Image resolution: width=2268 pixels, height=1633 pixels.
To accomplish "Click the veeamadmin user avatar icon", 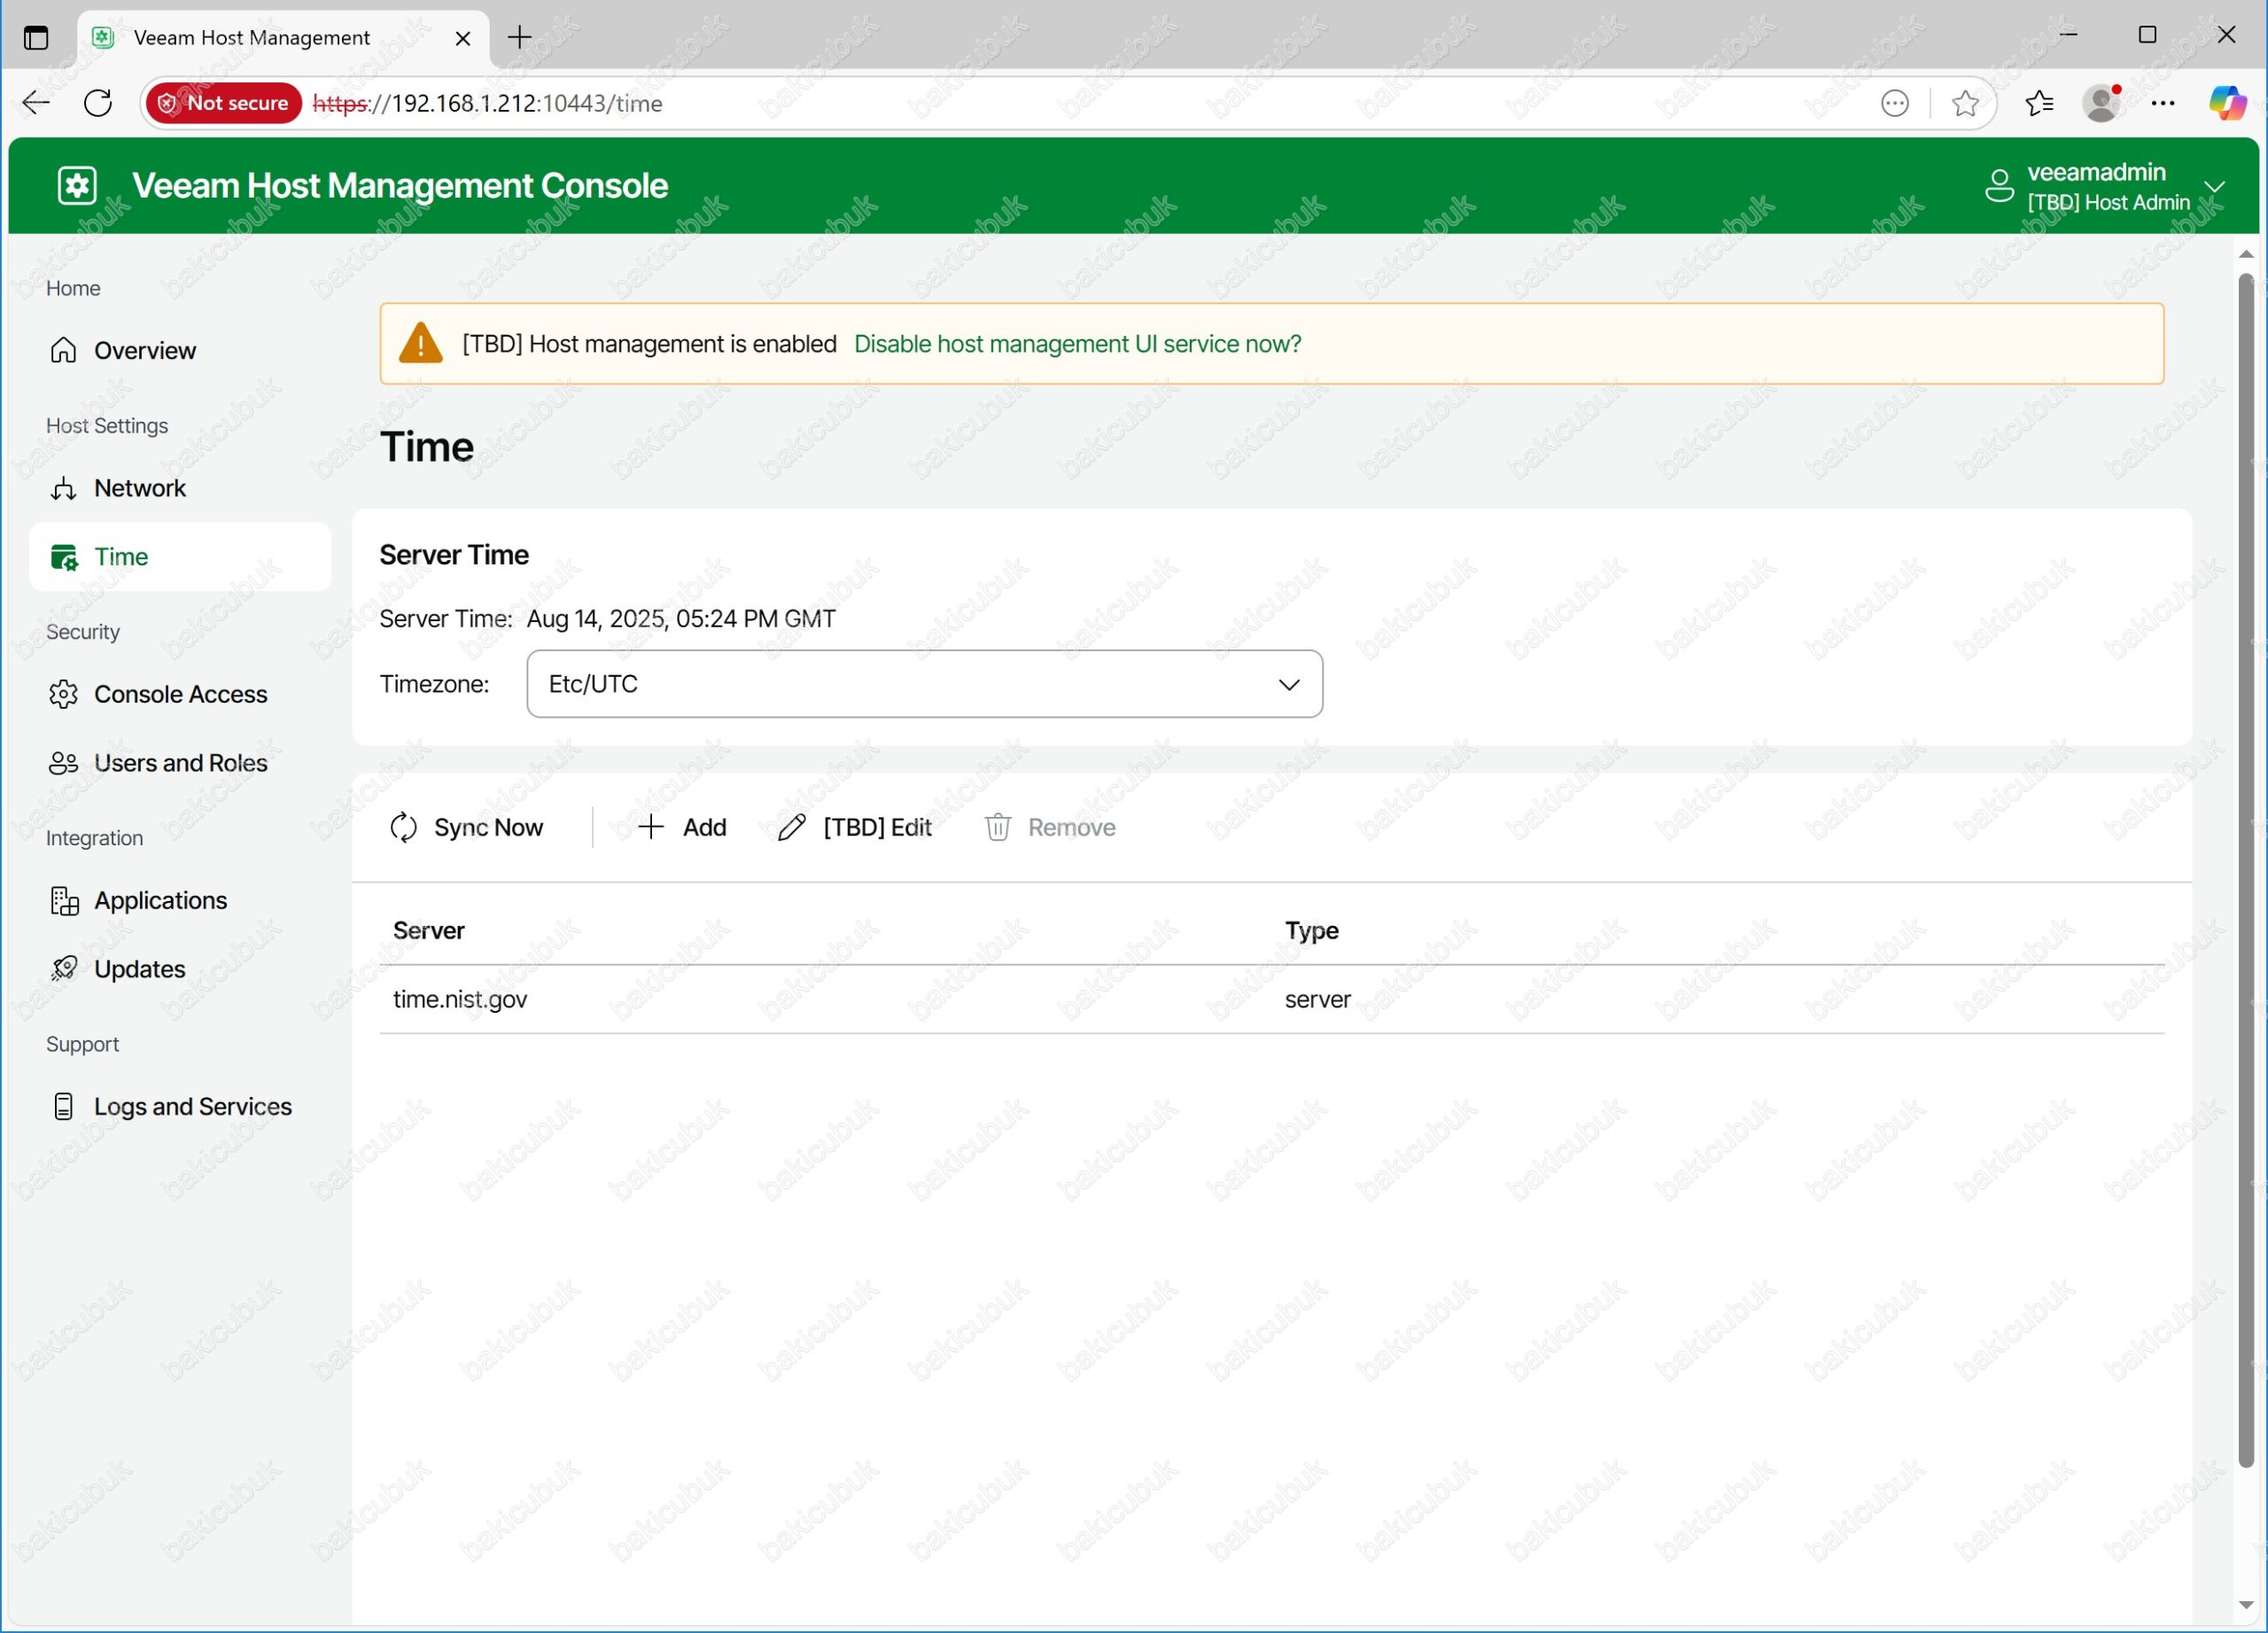I will click(1999, 186).
